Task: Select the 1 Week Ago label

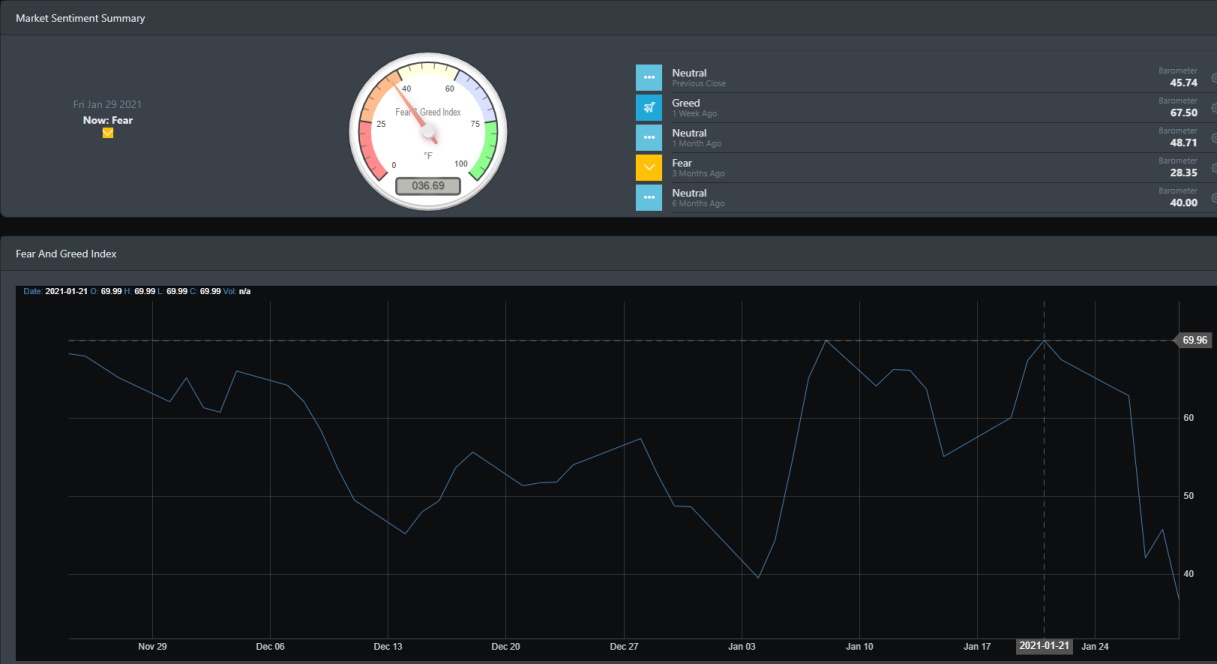Action: point(694,114)
